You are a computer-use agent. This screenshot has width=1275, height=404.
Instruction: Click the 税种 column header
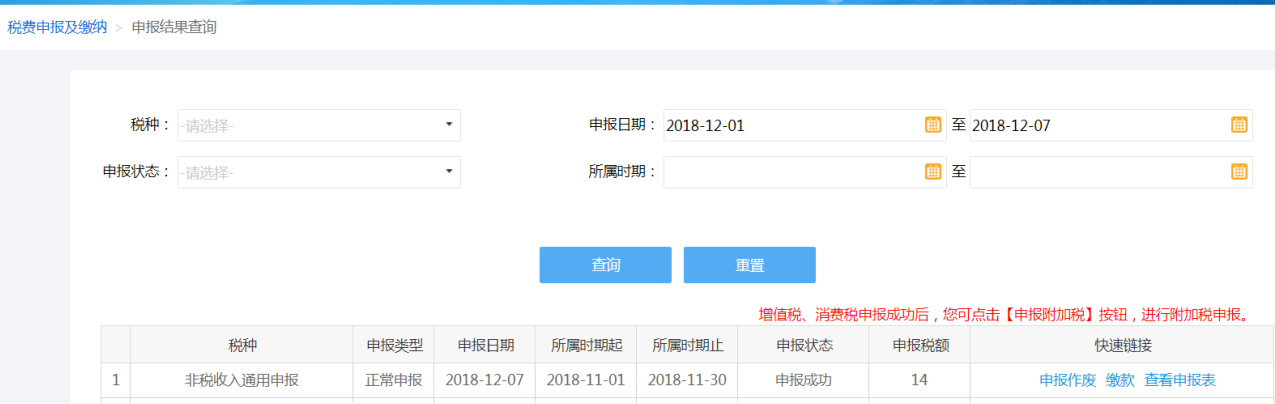click(x=242, y=345)
